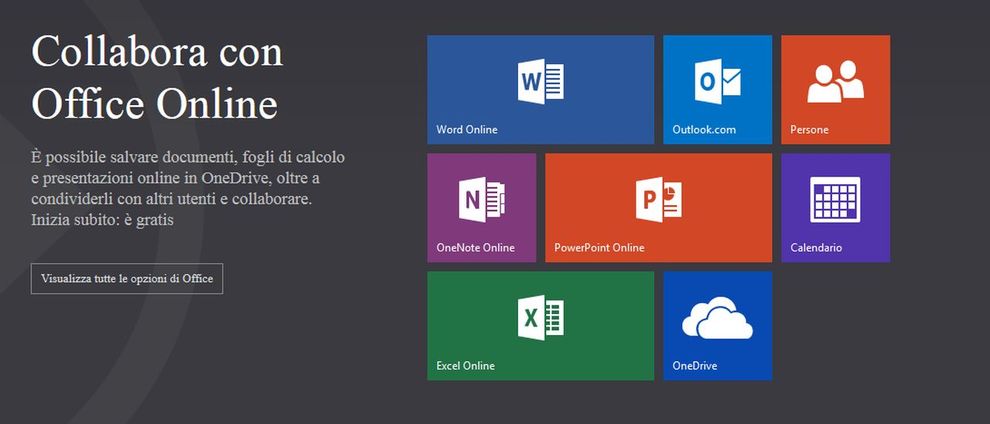
Task: Click the "Word Online" tile label
Action: 467,130
